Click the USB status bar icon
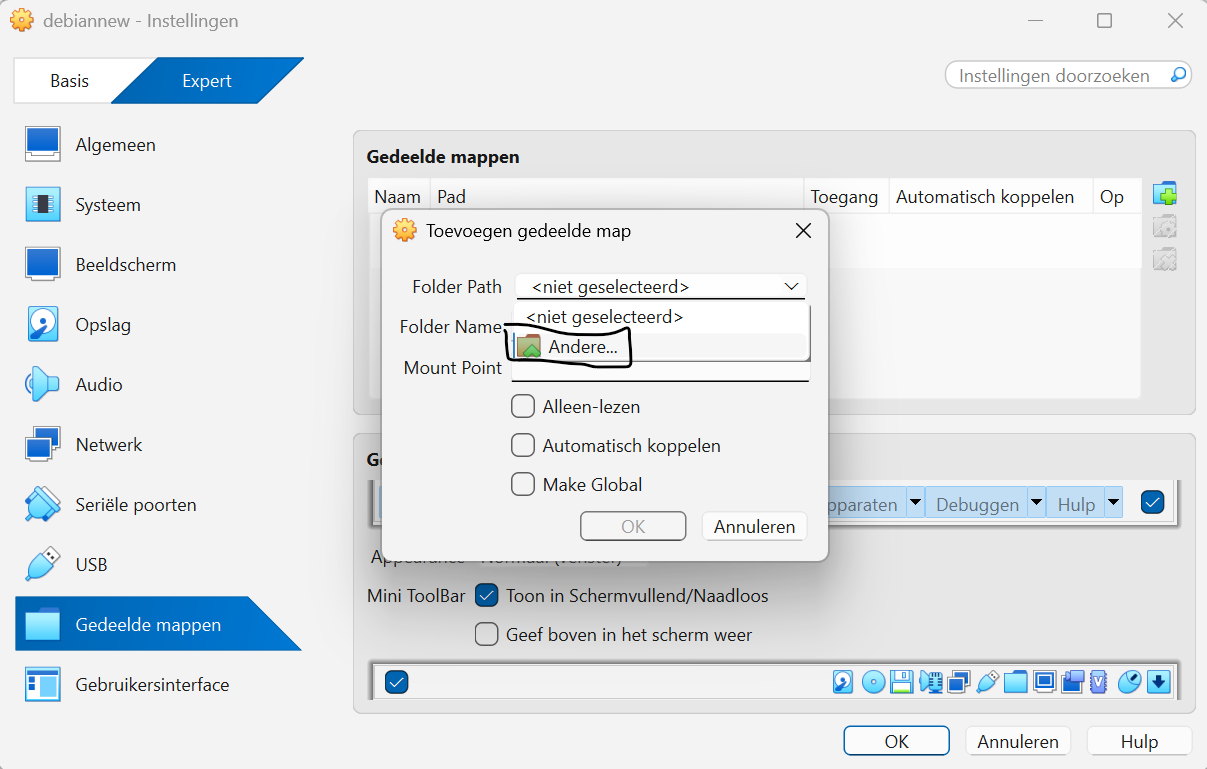Viewport: 1207px width, 769px height. [987, 682]
